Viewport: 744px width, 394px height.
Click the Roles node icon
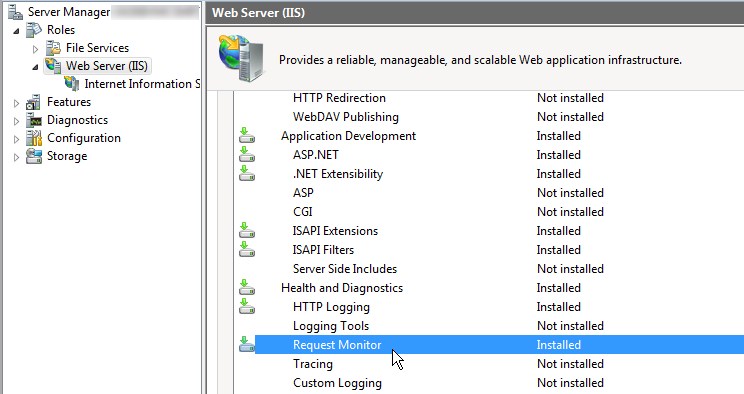click(34, 30)
